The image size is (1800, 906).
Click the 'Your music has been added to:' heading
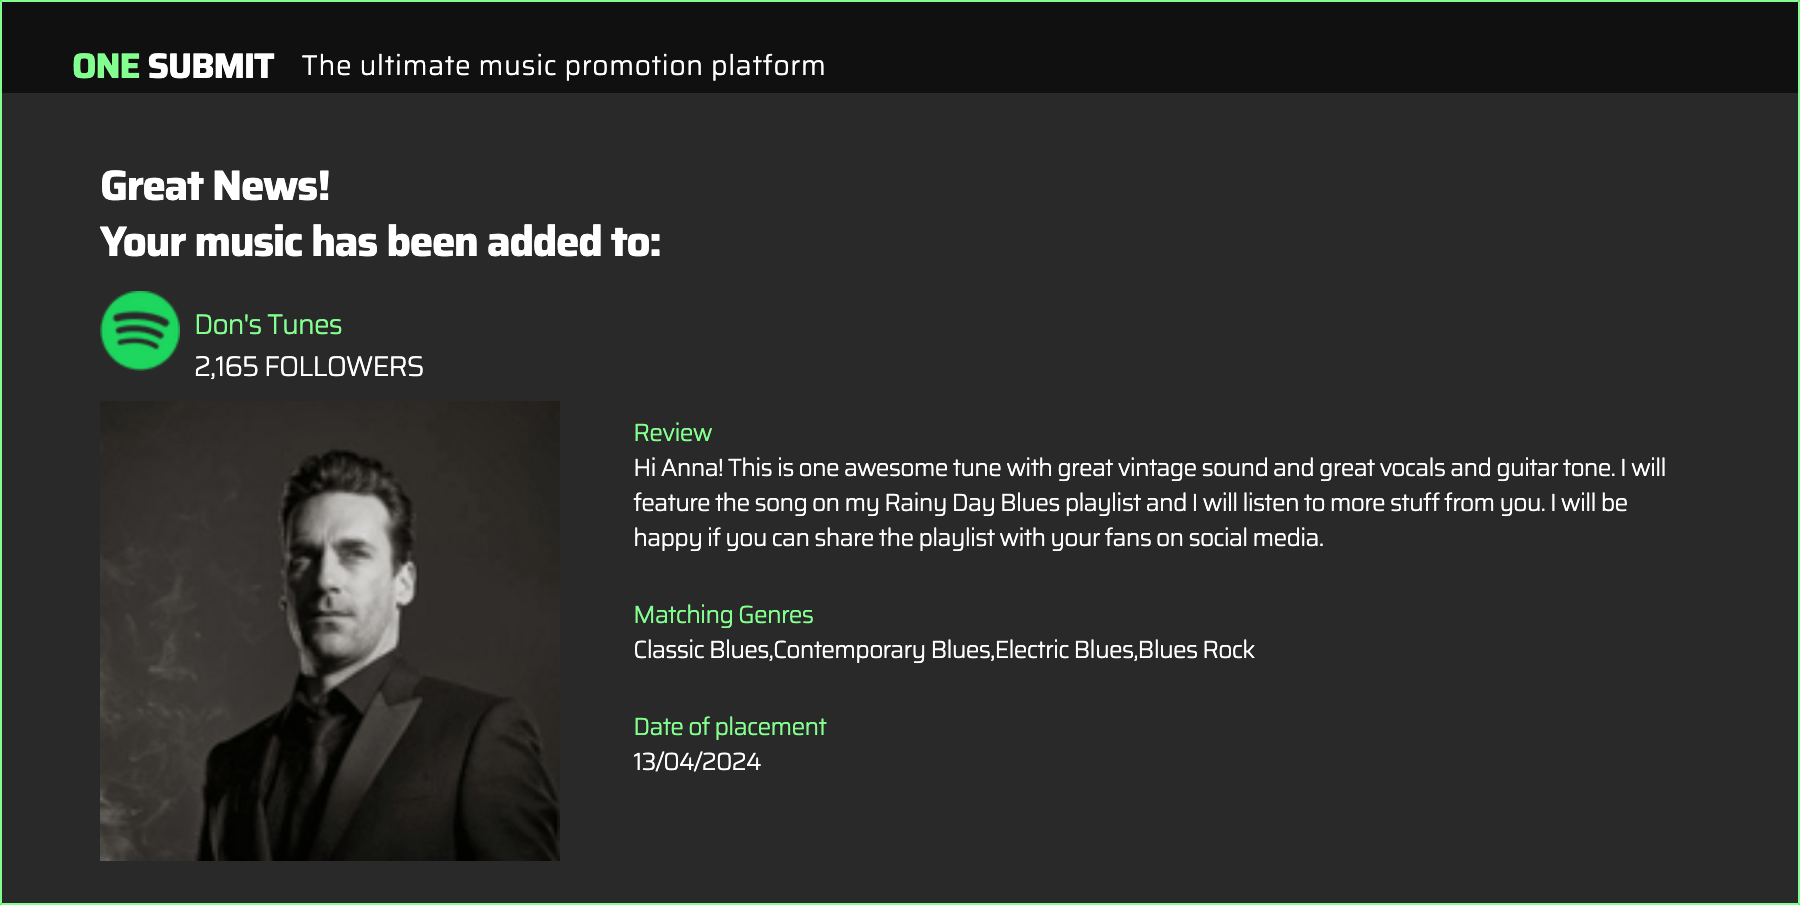click(380, 242)
